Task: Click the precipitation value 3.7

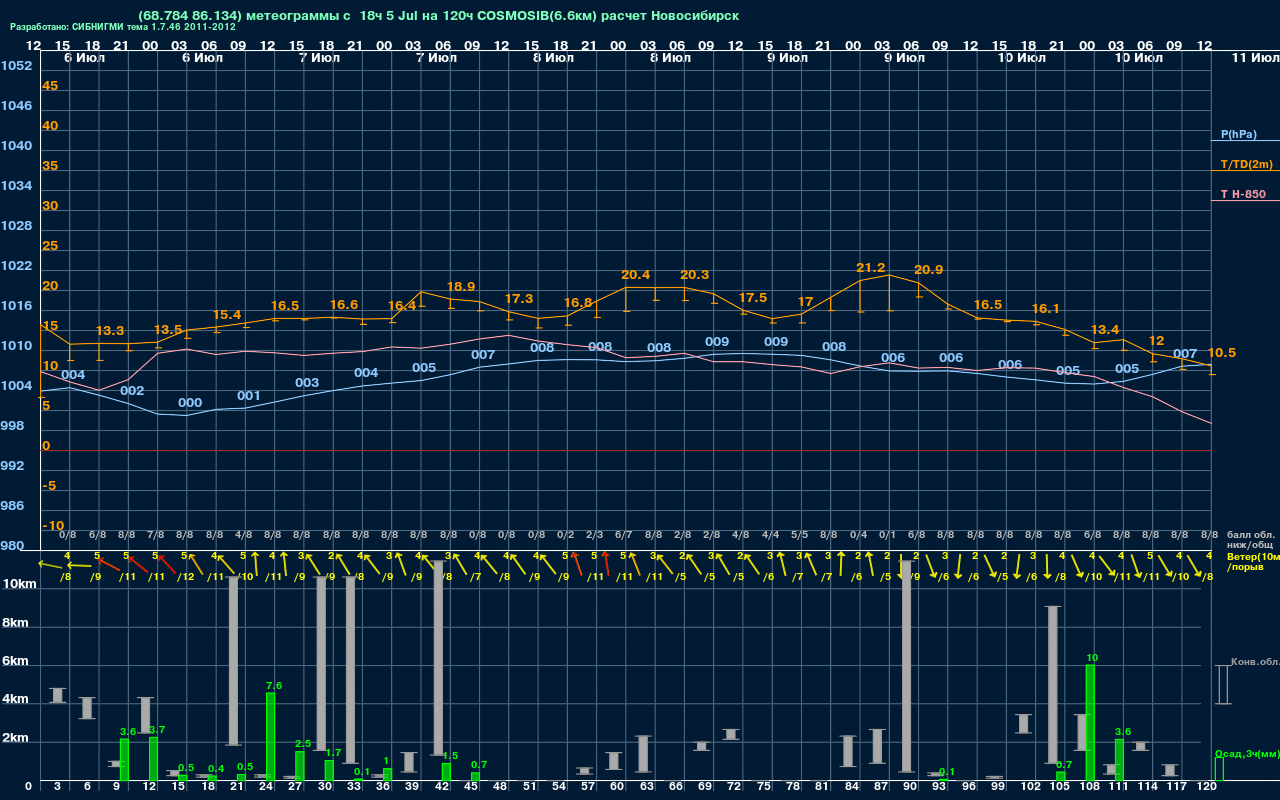Action: tap(156, 730)
